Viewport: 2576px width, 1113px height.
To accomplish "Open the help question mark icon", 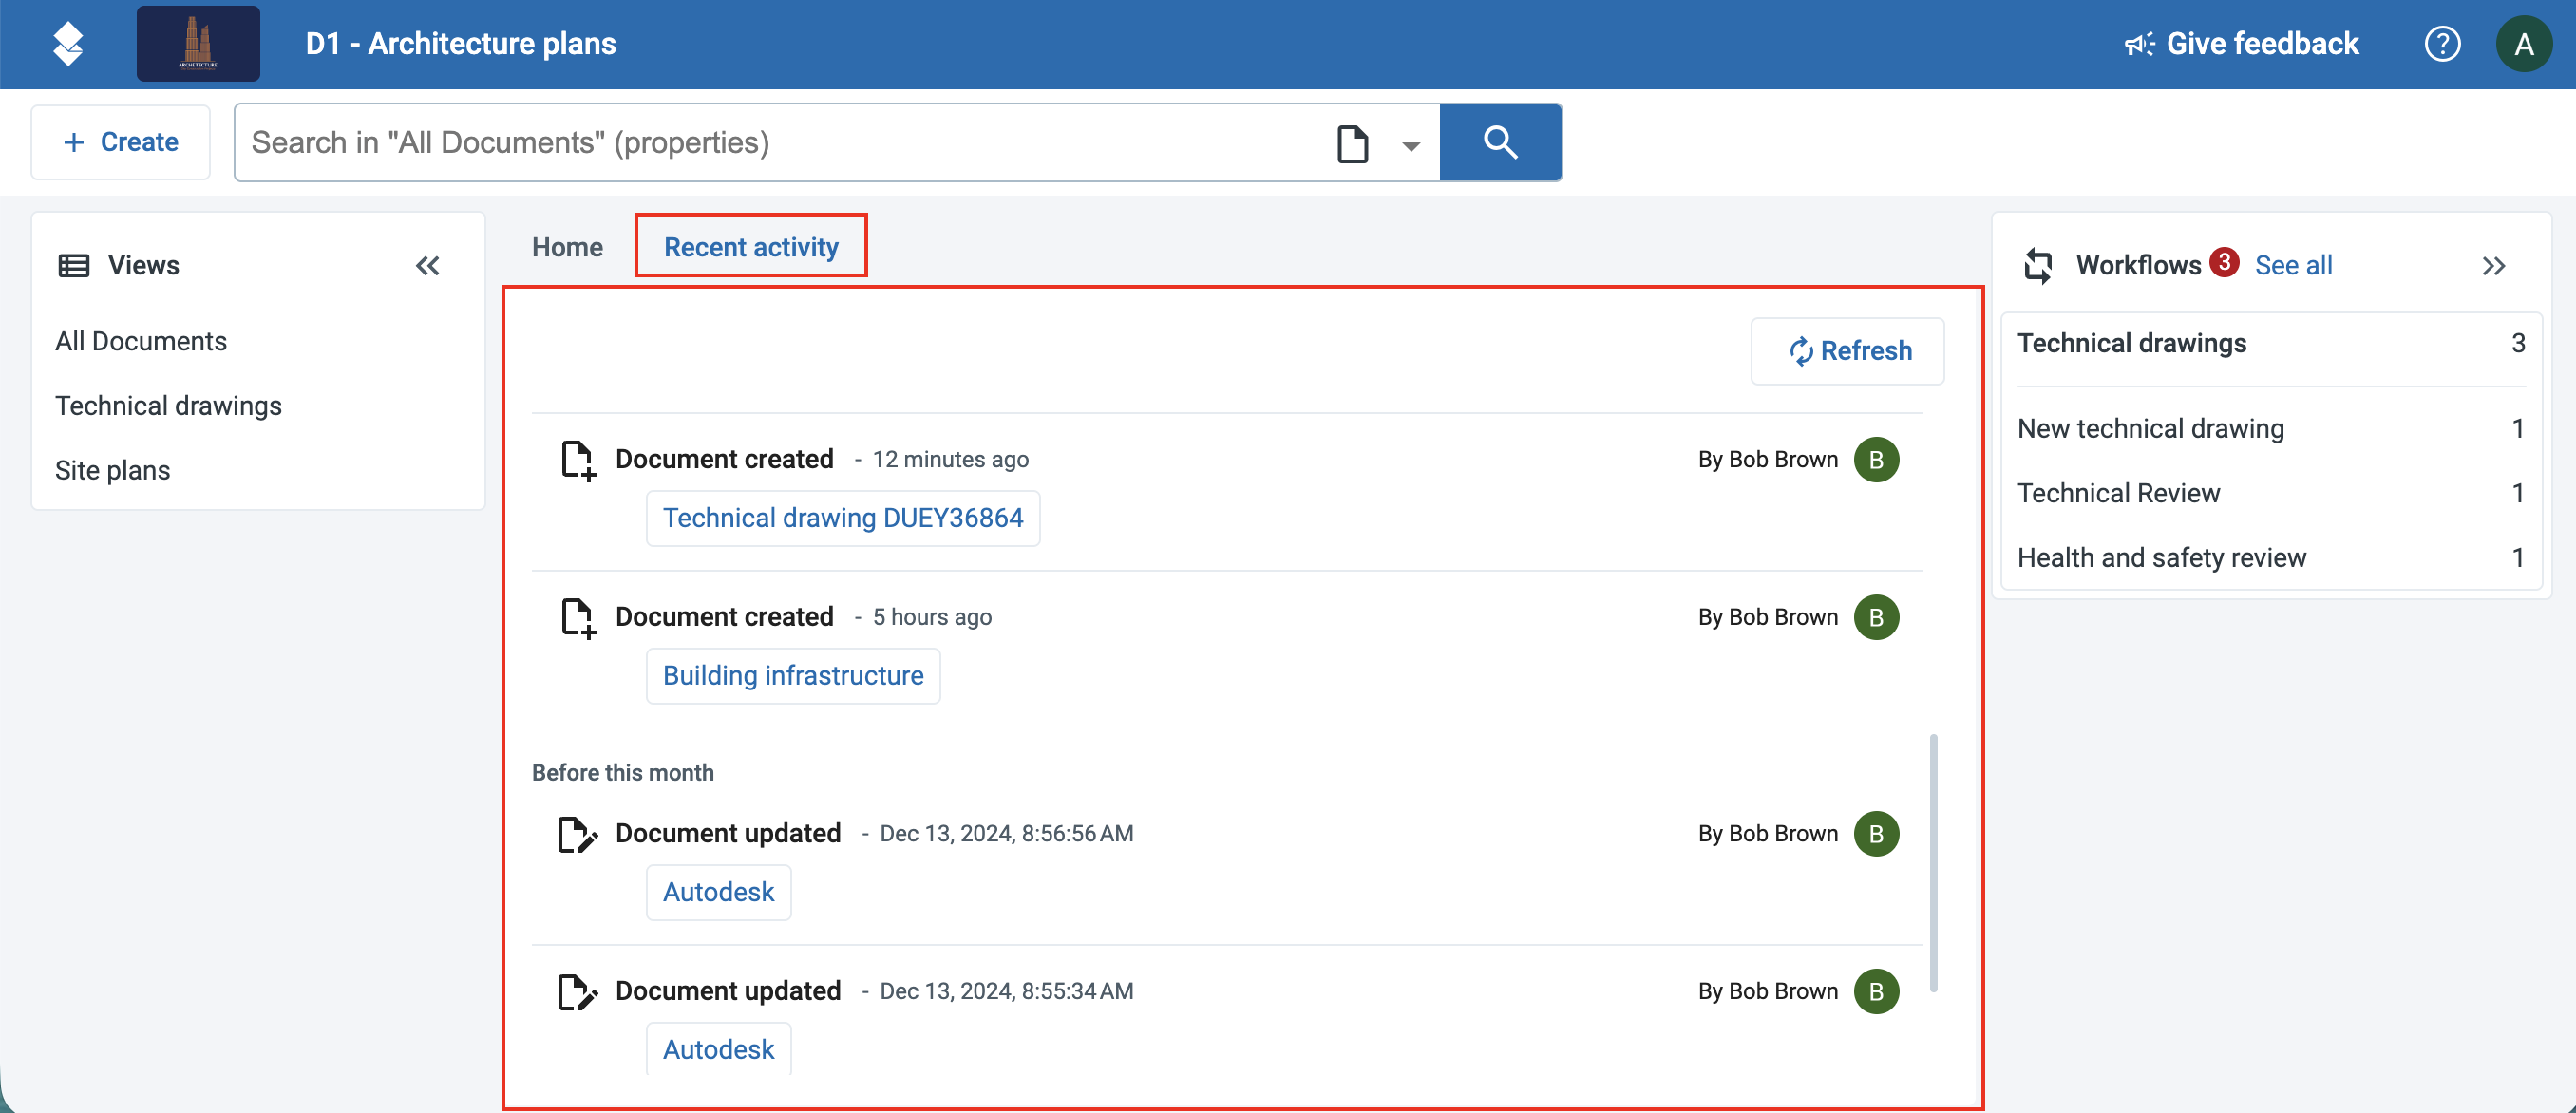I will tap(2442, 44).
